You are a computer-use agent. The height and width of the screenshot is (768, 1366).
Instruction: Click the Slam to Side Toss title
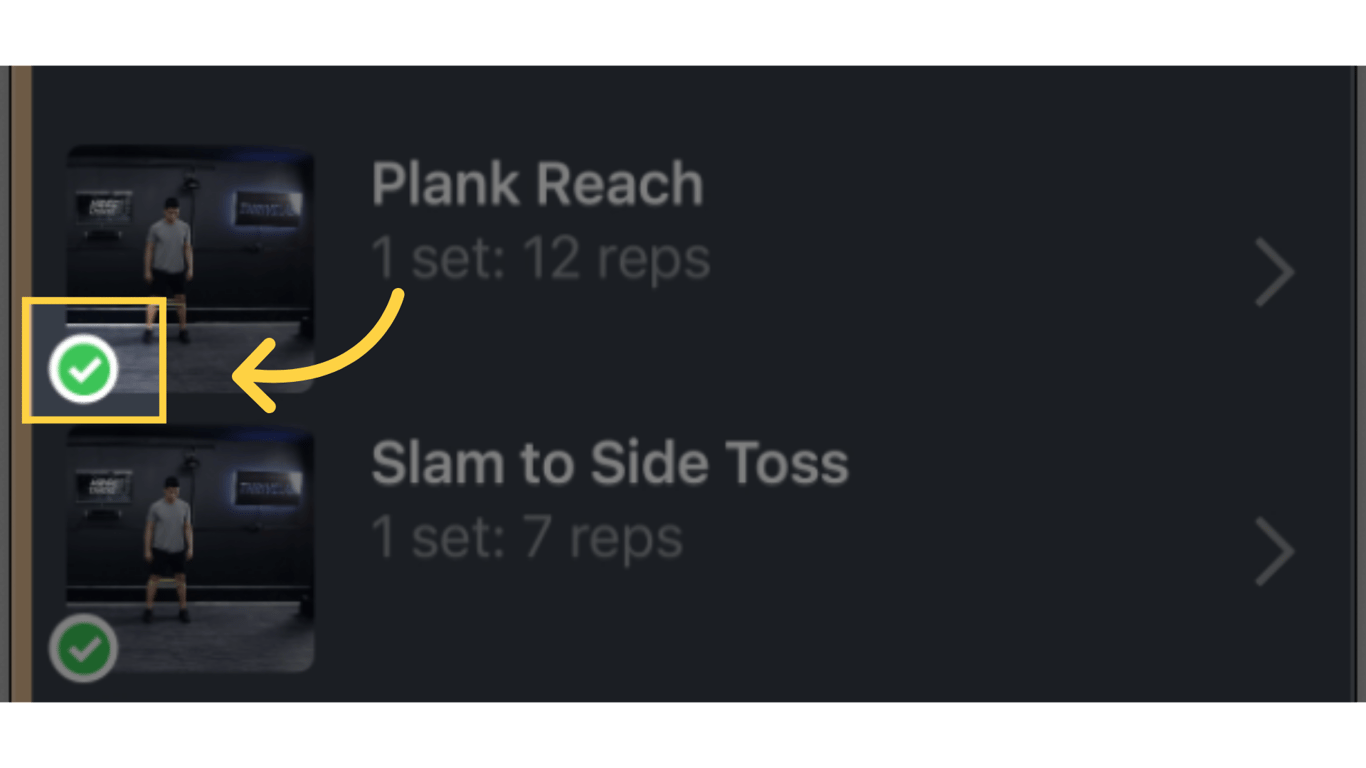click(609, 464)
